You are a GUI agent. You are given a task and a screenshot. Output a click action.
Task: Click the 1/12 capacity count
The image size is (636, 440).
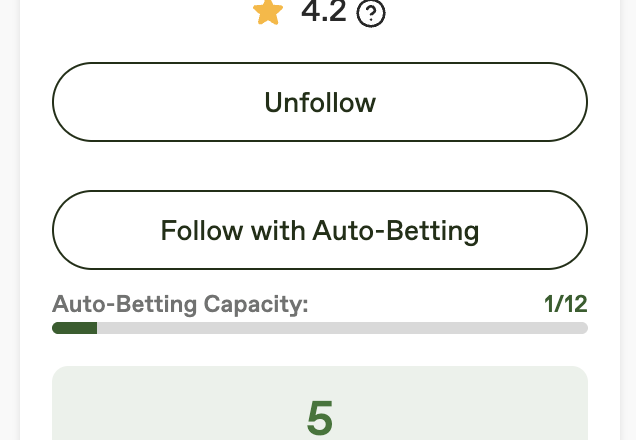[565, 304]
